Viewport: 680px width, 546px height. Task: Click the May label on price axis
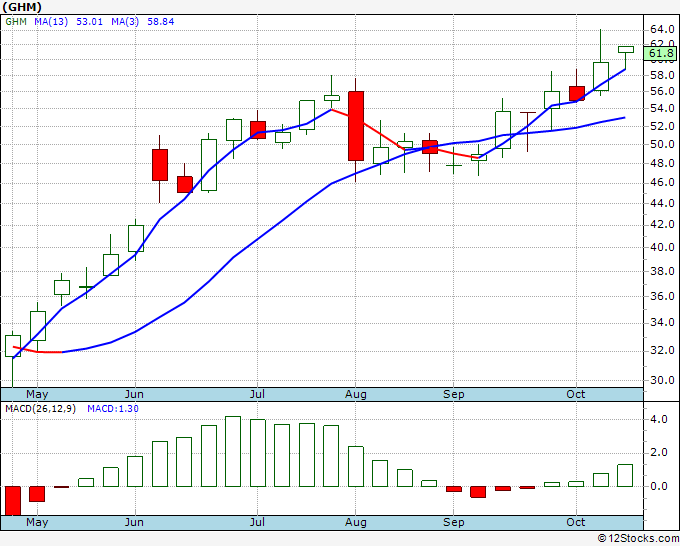click(37, 394)
